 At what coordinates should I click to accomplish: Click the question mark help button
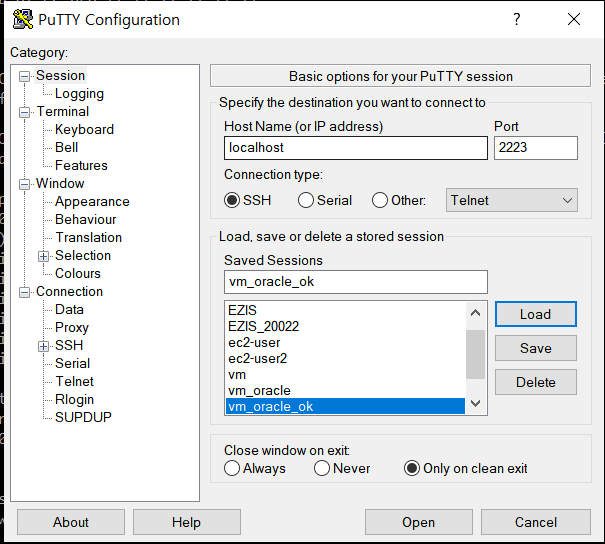517,19
